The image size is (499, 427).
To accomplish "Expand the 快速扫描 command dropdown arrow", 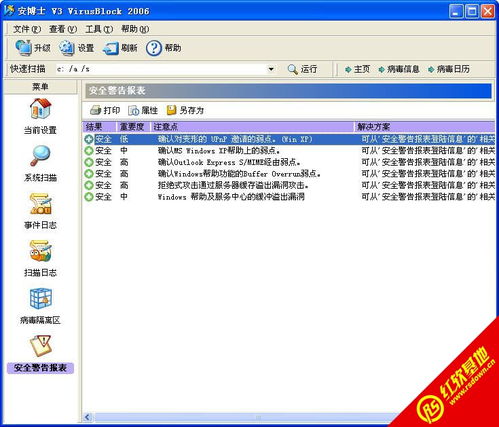I will coord(271,69).
